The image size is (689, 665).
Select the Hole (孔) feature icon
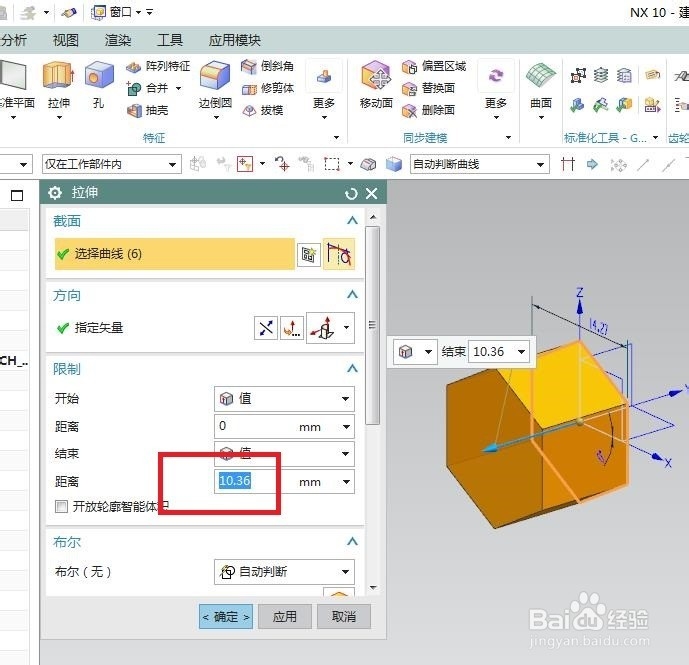point(99,76)
